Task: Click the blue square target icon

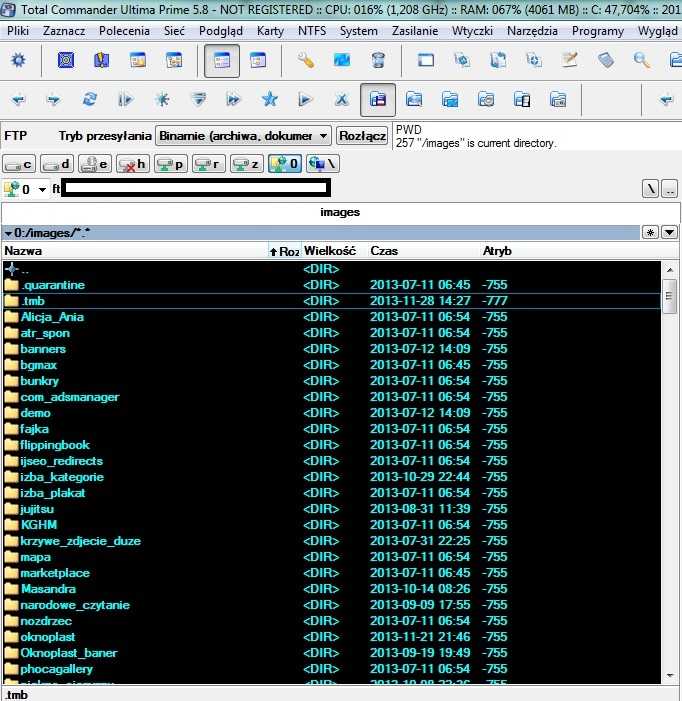Action: [66, 60]
